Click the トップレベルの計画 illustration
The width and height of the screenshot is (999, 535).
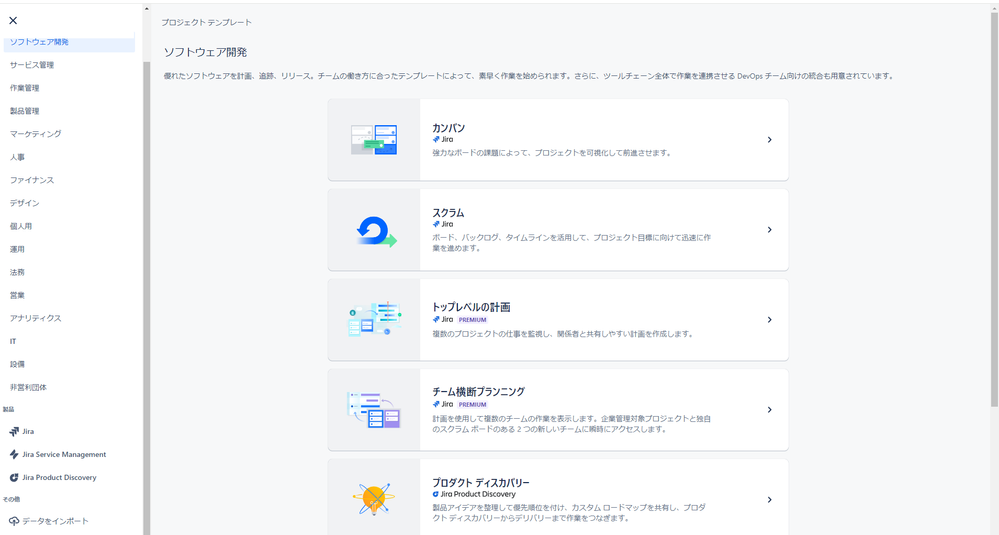coord(375,319)
